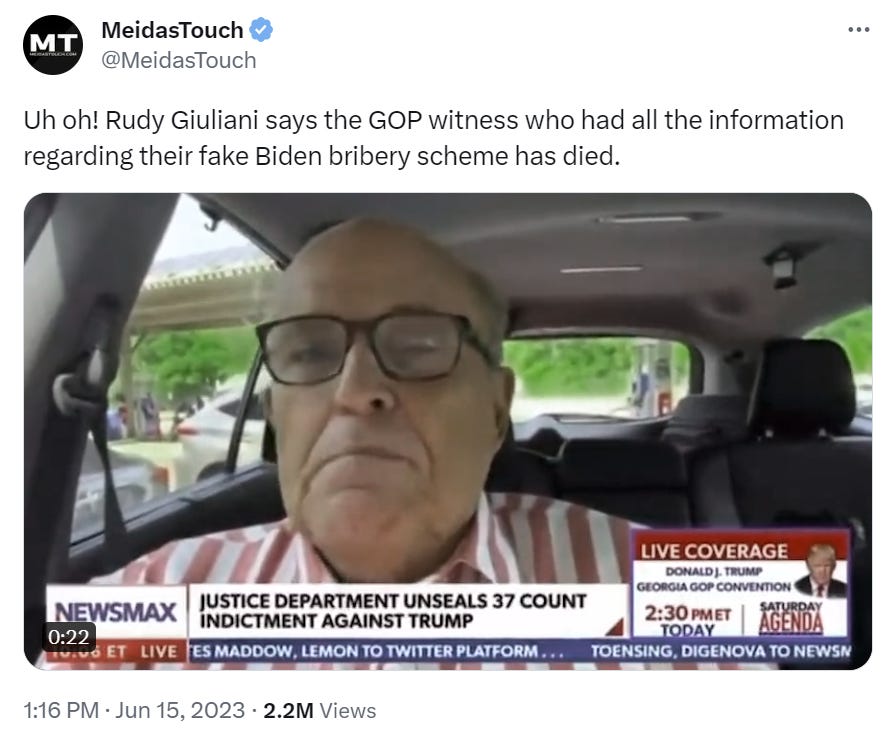Click the Toensing, Digenova ticker text
The image size is (896, 740).
(720, 651)
